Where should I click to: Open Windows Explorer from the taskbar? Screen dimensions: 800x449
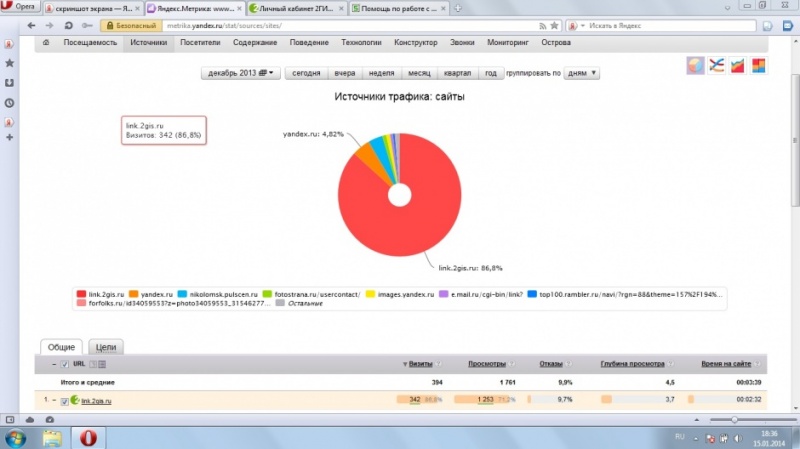[x=52, y=438]
